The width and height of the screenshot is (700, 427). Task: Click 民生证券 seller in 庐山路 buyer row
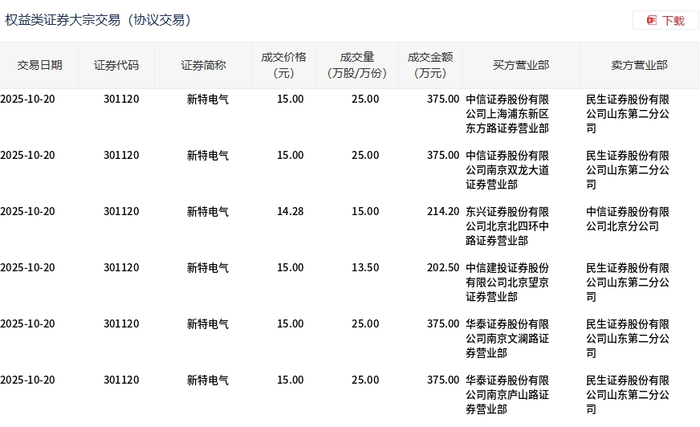pos(628,395)
